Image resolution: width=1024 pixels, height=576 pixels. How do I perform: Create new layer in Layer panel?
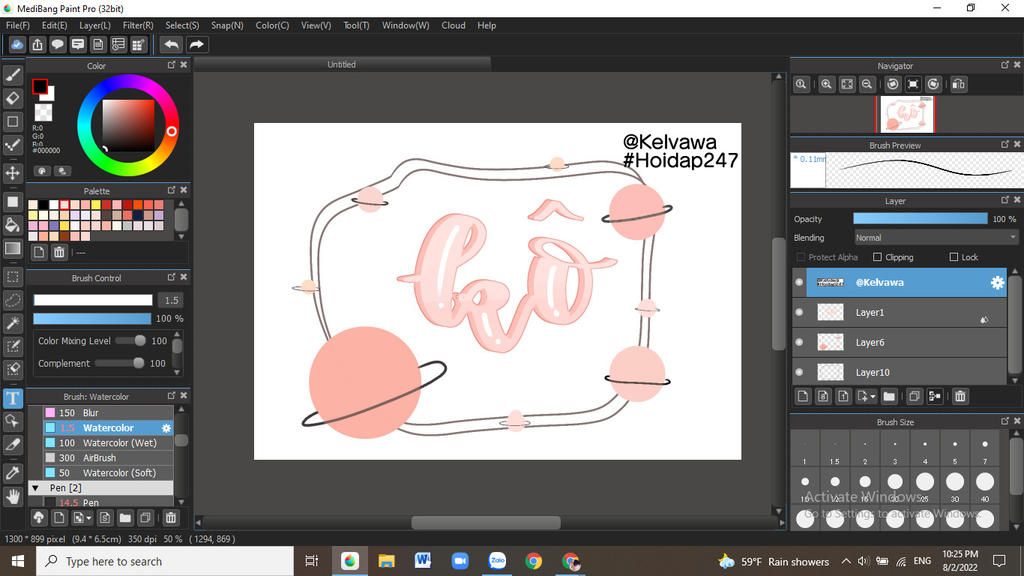pos(803,396)
